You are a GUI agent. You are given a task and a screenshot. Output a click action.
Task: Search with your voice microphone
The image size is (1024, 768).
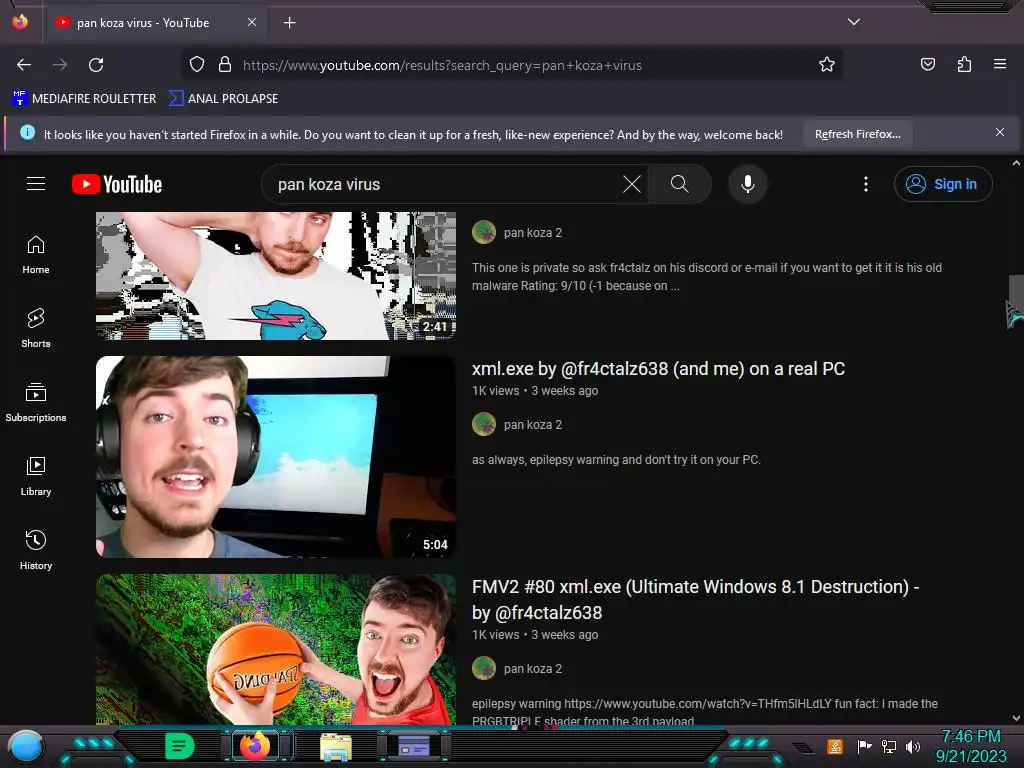point(748,184)
